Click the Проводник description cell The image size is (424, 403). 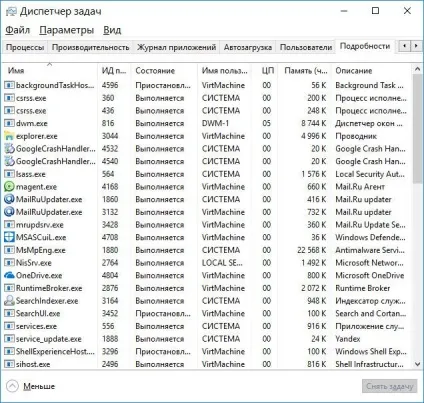[356, 136]
